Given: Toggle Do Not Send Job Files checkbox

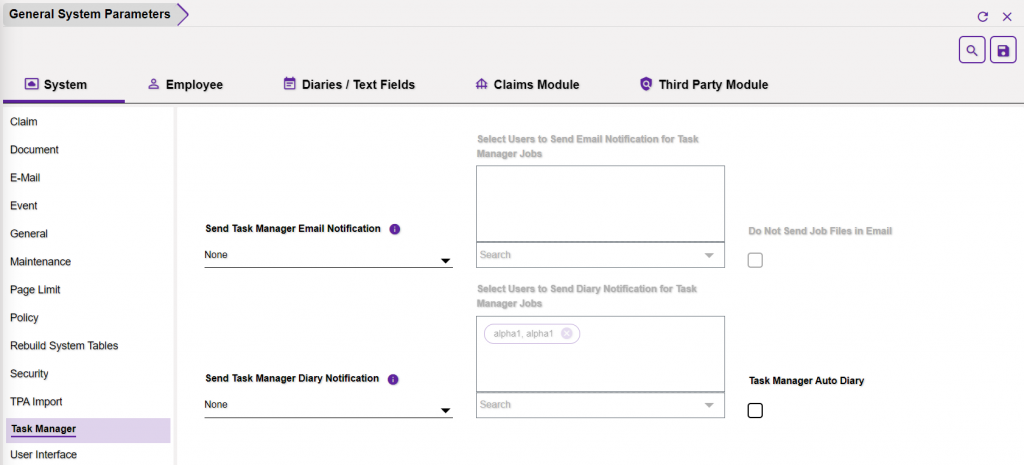Looking at the screenshot, I should (755, 260).
